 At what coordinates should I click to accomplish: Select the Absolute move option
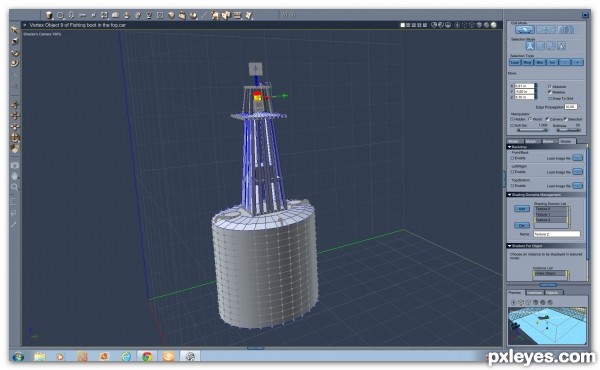(x=550, y=86)
